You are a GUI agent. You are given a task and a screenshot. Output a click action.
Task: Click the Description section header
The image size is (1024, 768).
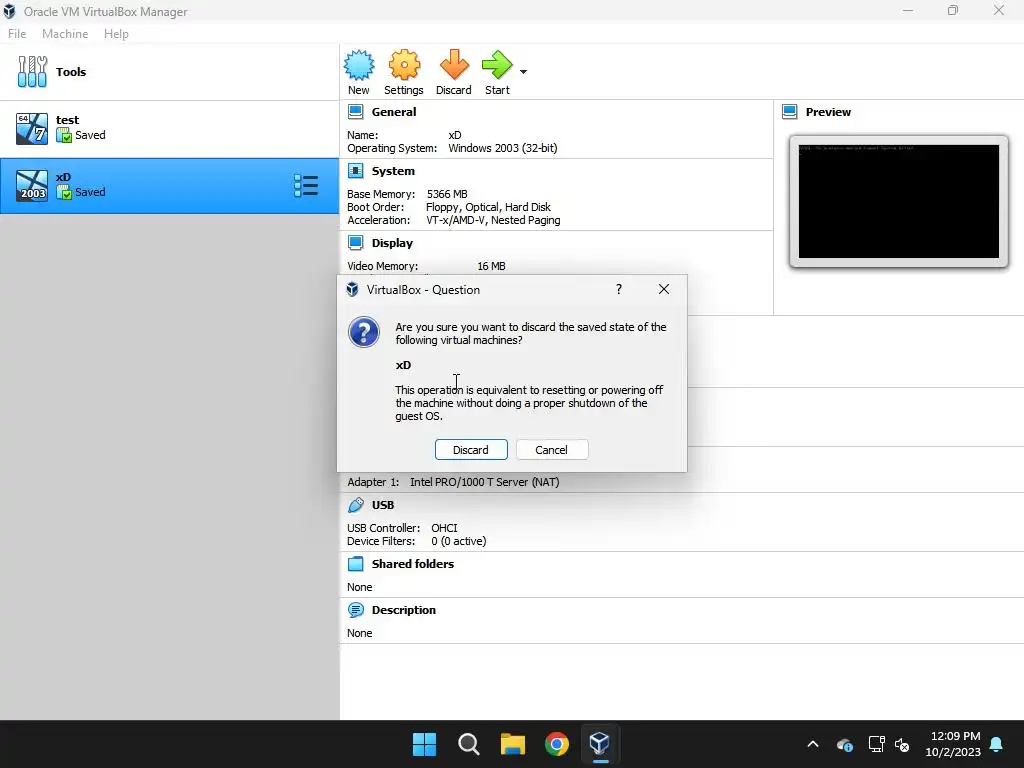[x=404, y=610]
